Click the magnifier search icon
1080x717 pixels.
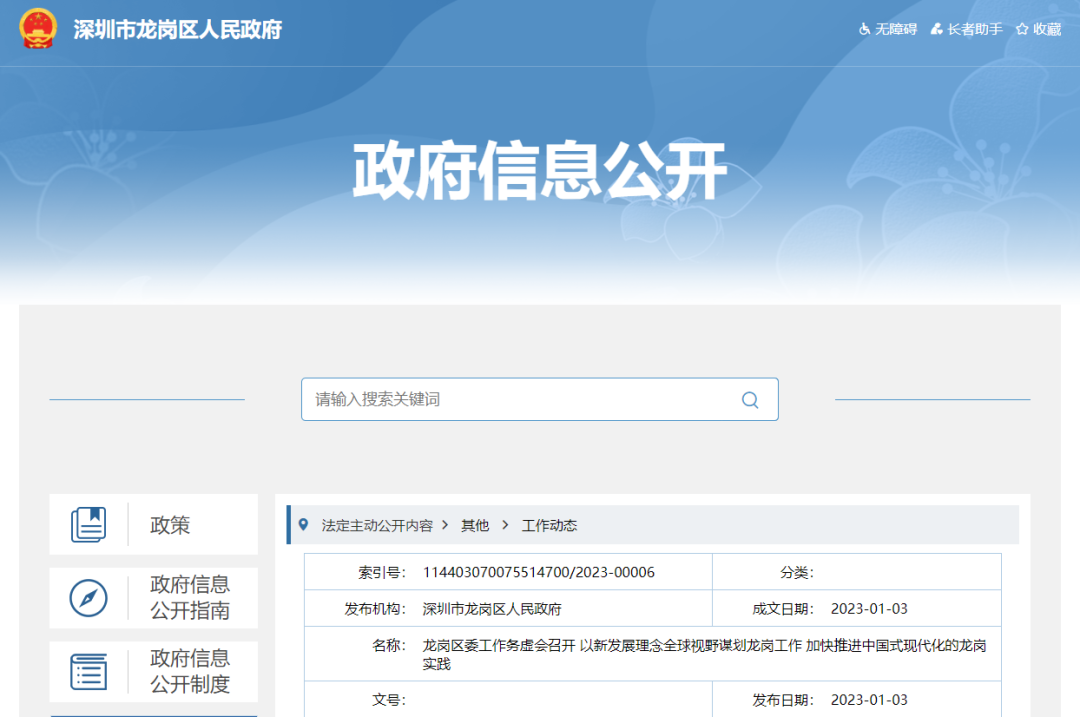[750, 399]
